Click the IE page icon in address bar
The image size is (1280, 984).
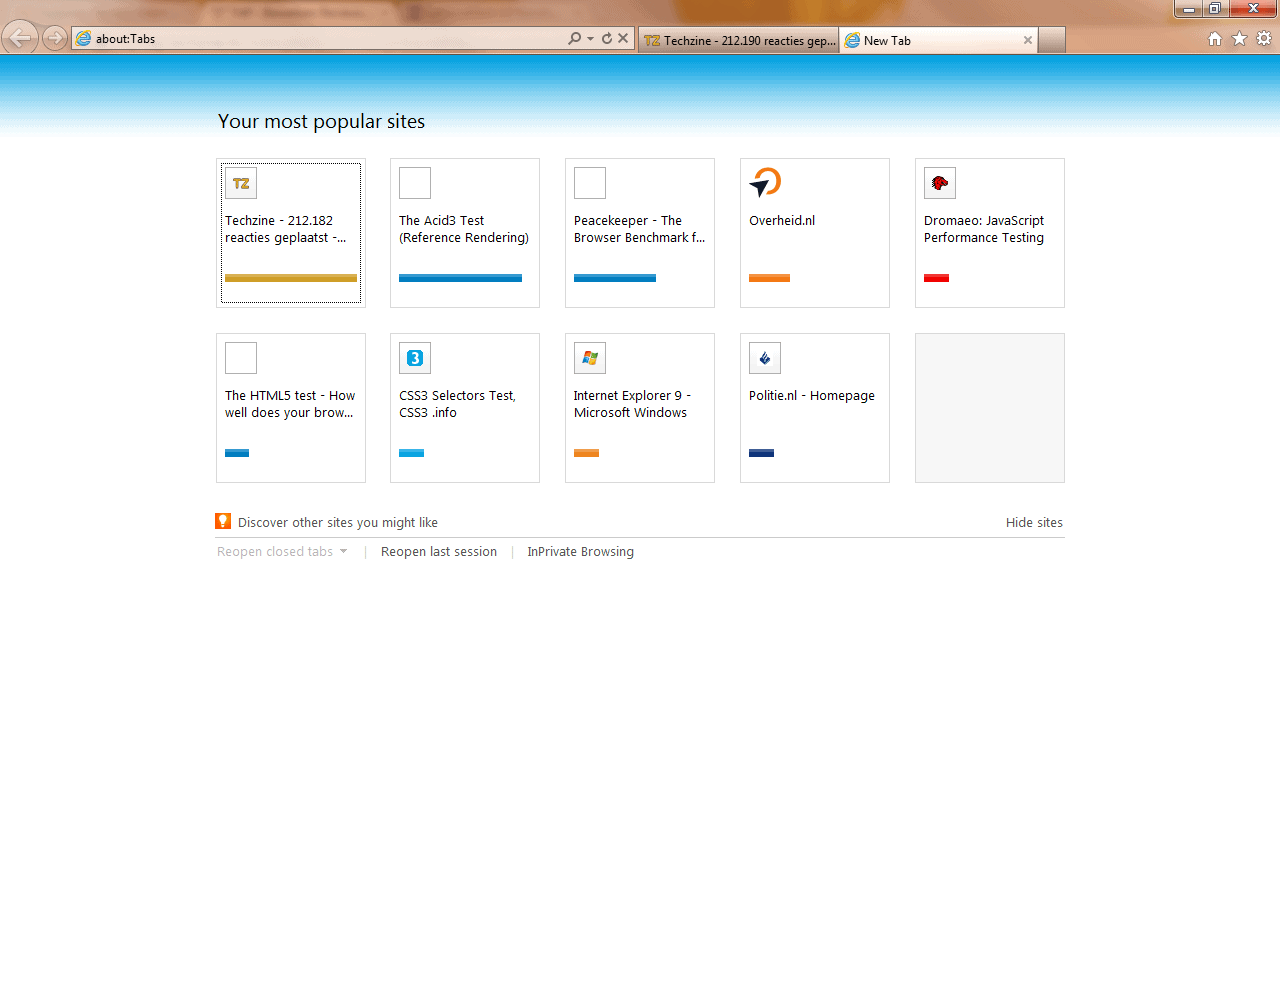pyautogui.click(x=84, y=38)
